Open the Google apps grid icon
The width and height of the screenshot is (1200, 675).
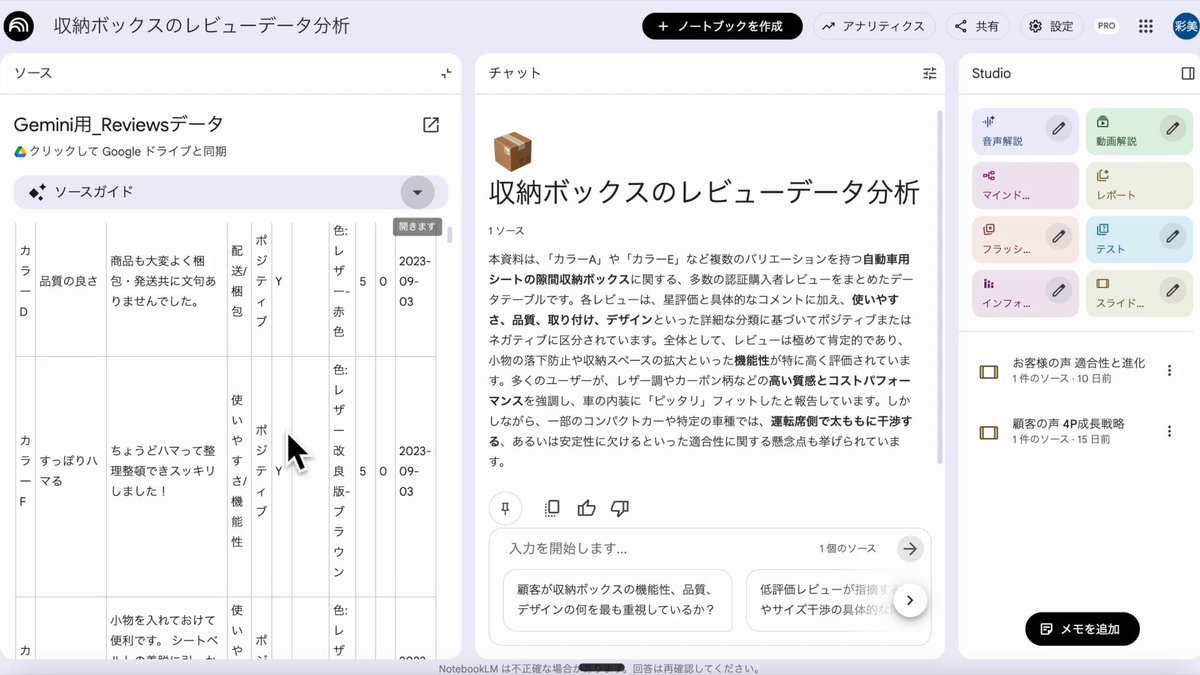click(x=1146, y=26)
